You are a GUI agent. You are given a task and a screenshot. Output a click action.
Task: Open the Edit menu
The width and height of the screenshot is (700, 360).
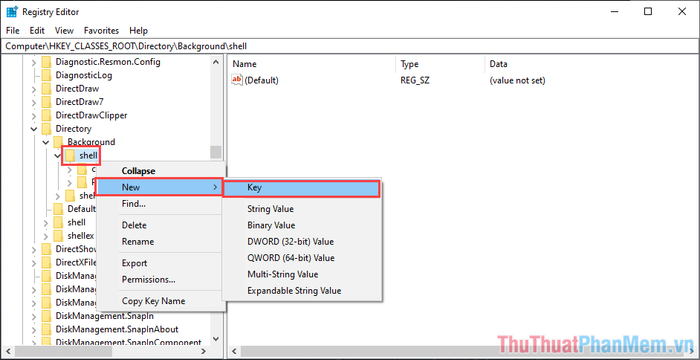click(37, 31)
